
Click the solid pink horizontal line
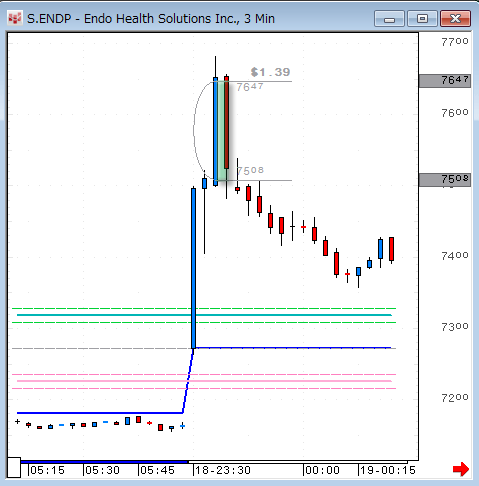(204, 381)
